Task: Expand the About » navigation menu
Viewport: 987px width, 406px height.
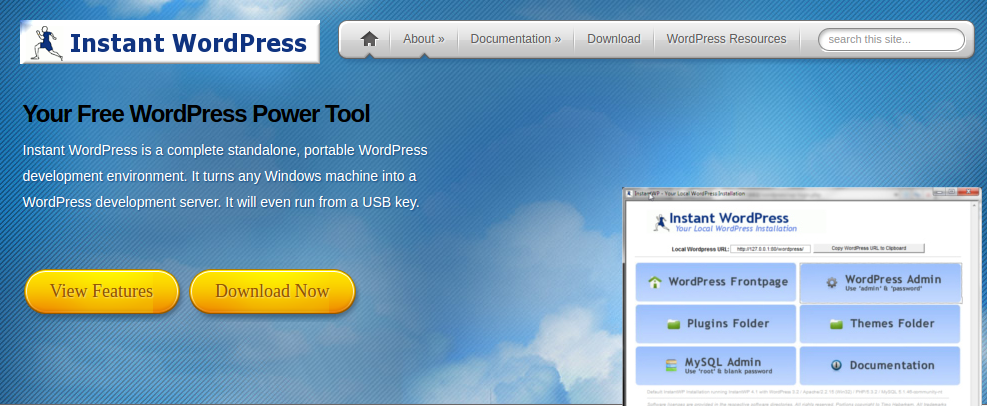Action: click(x=423, y=40)
